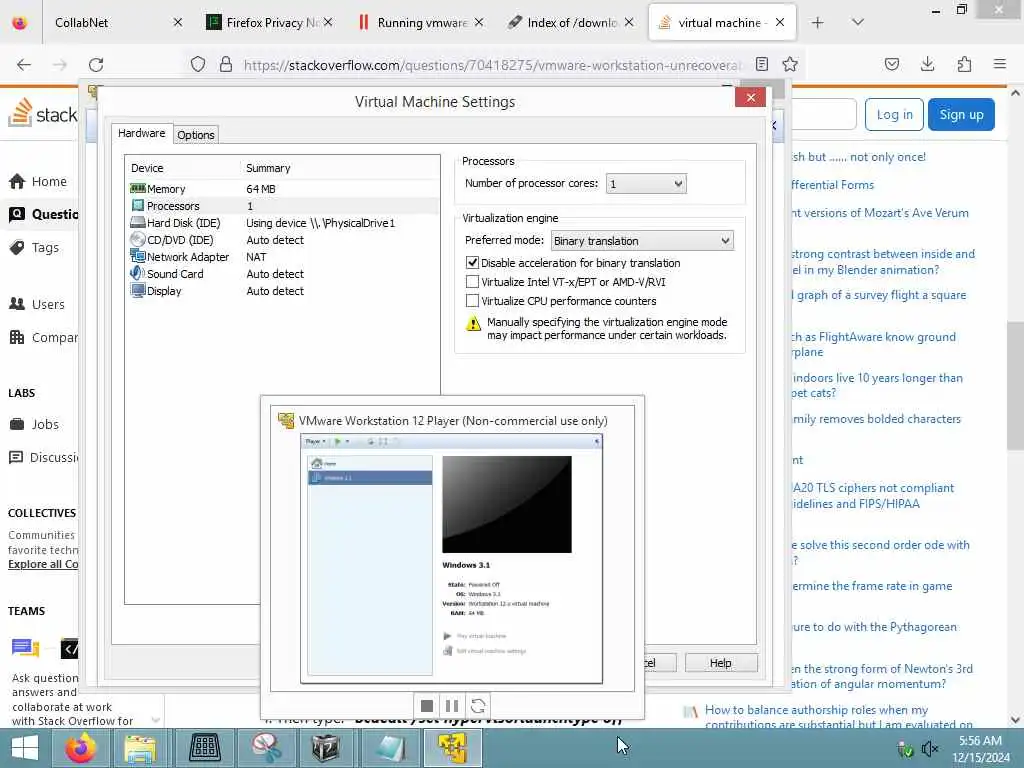Open the FlightAware know ground related question

pyautogui.click(x=873, y=344)
